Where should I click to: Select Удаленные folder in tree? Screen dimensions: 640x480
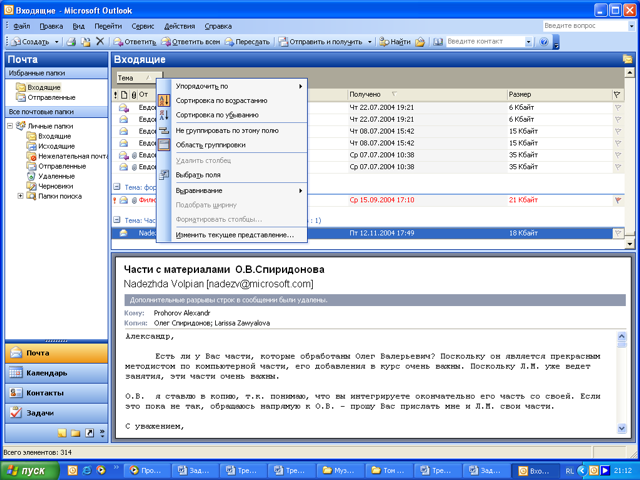(x=51, y=176)
